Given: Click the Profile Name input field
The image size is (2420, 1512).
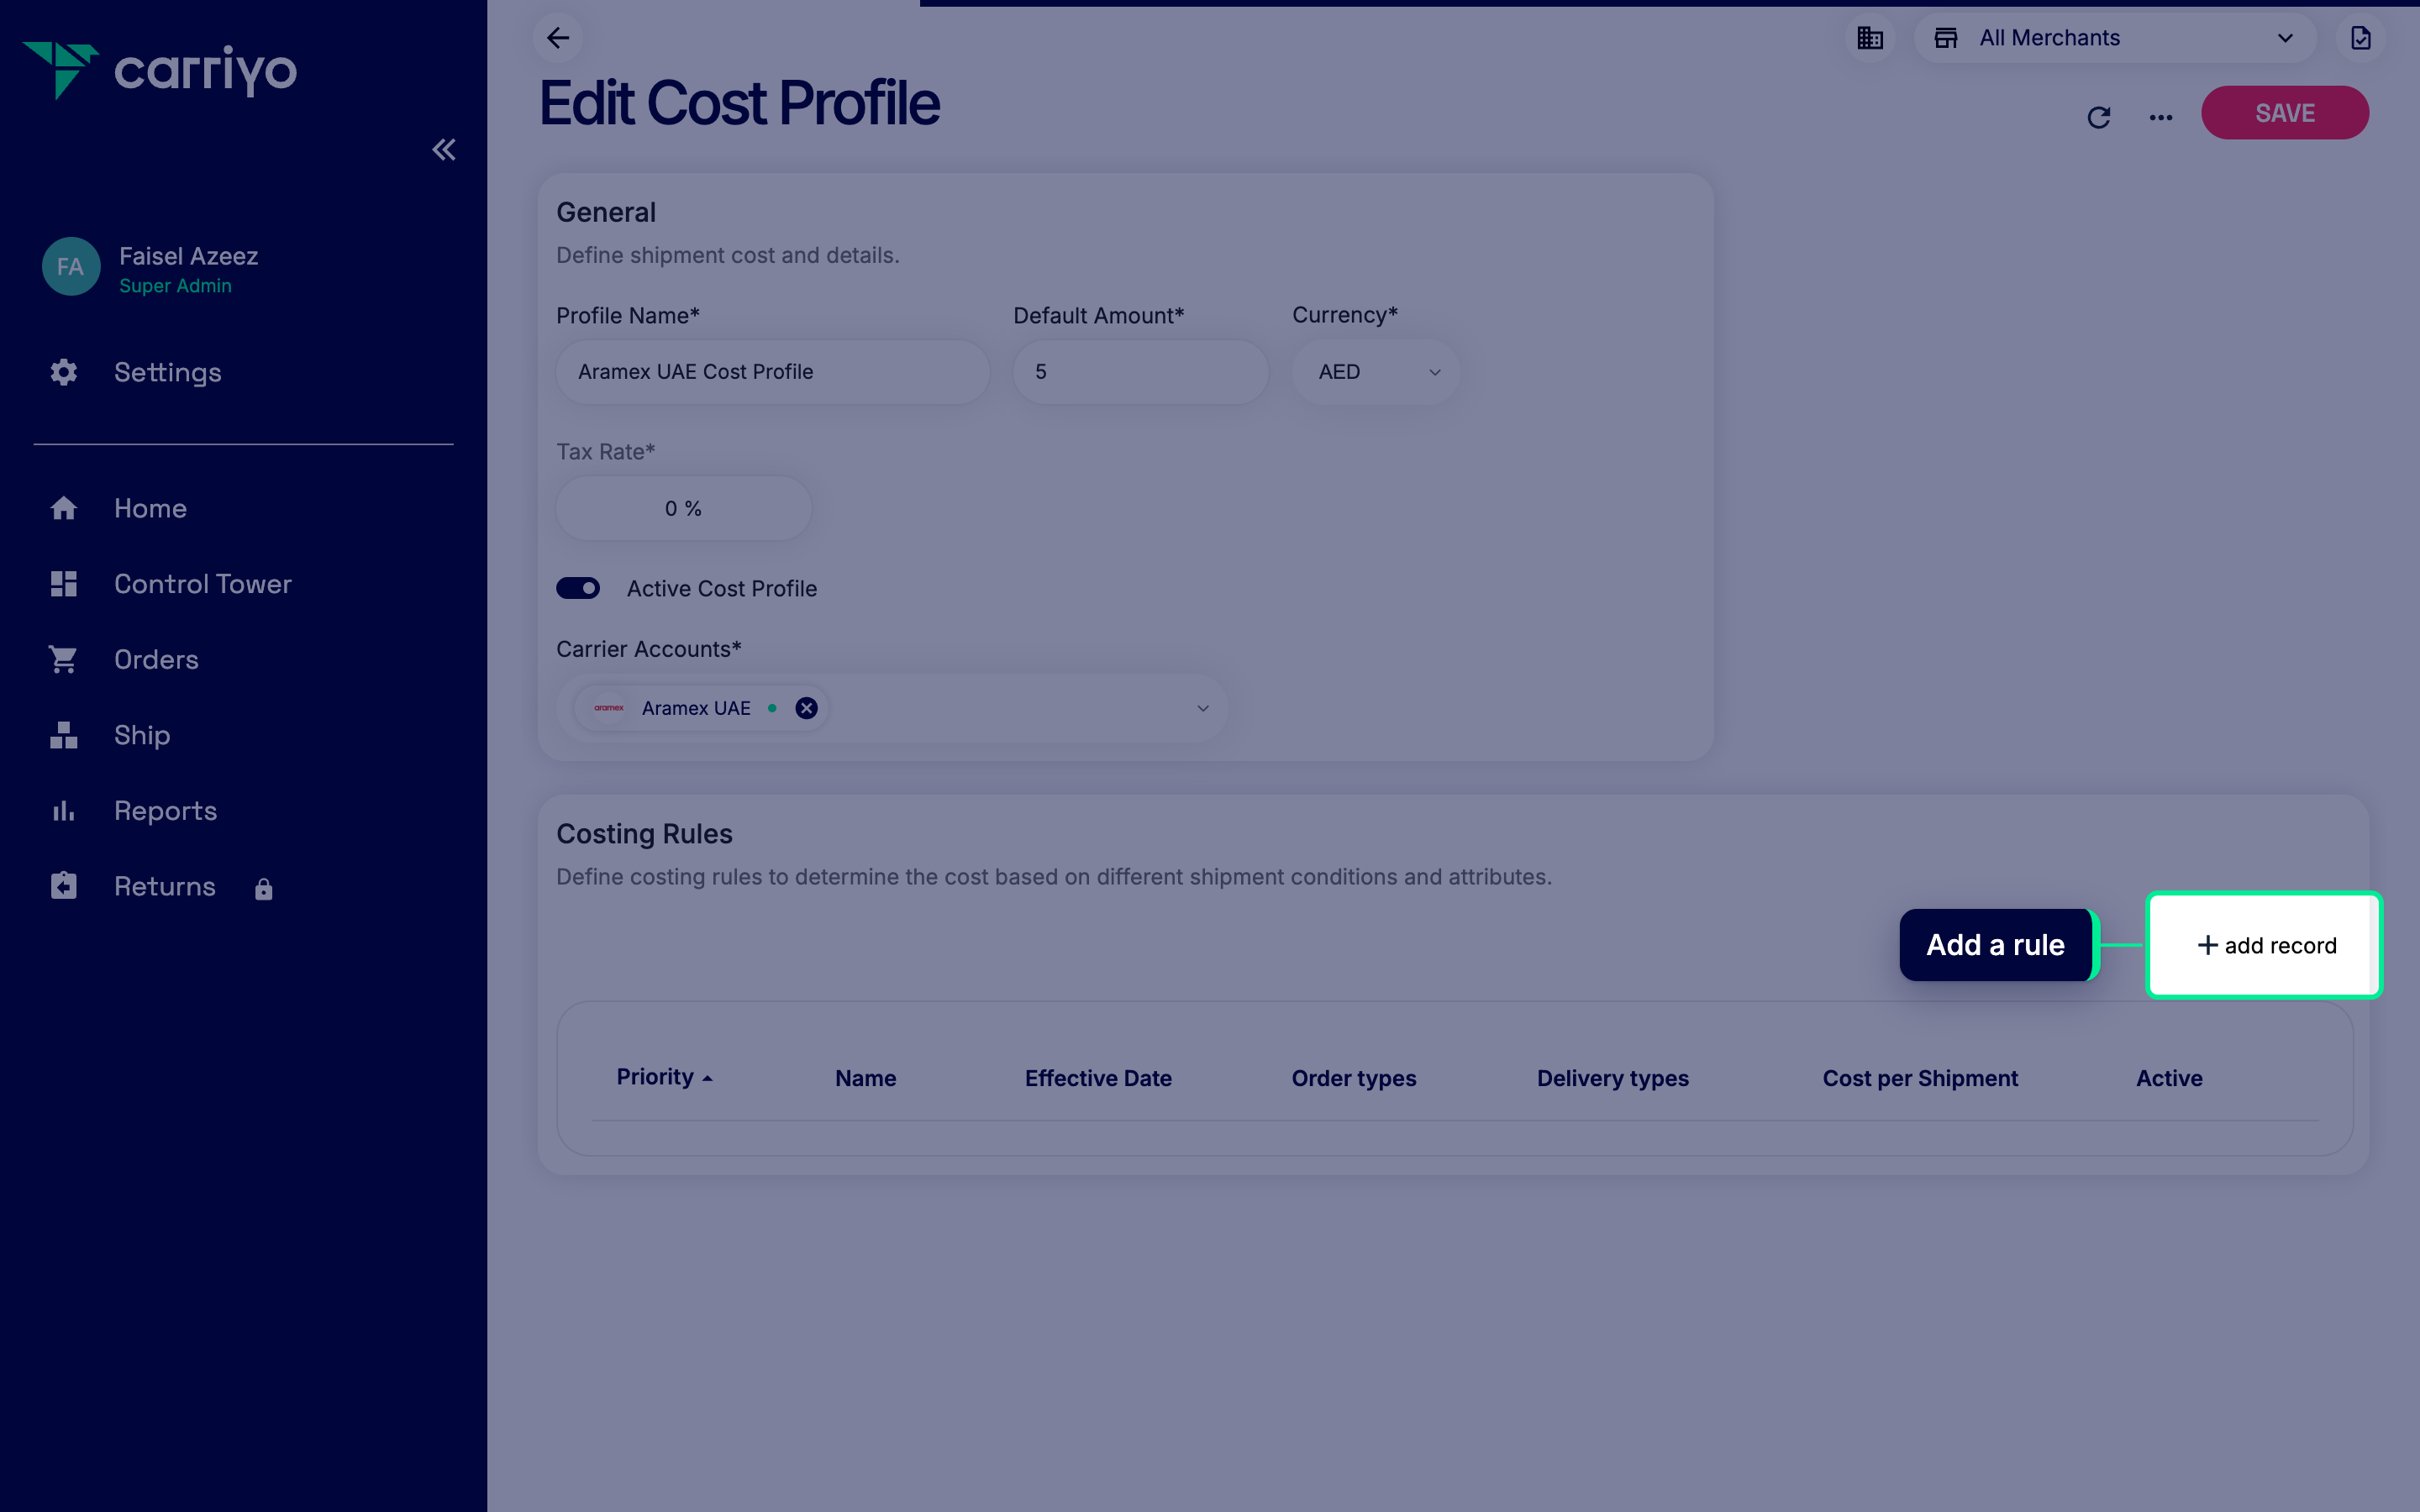Looking at the screenshot, I should click(x=773, y=372).
